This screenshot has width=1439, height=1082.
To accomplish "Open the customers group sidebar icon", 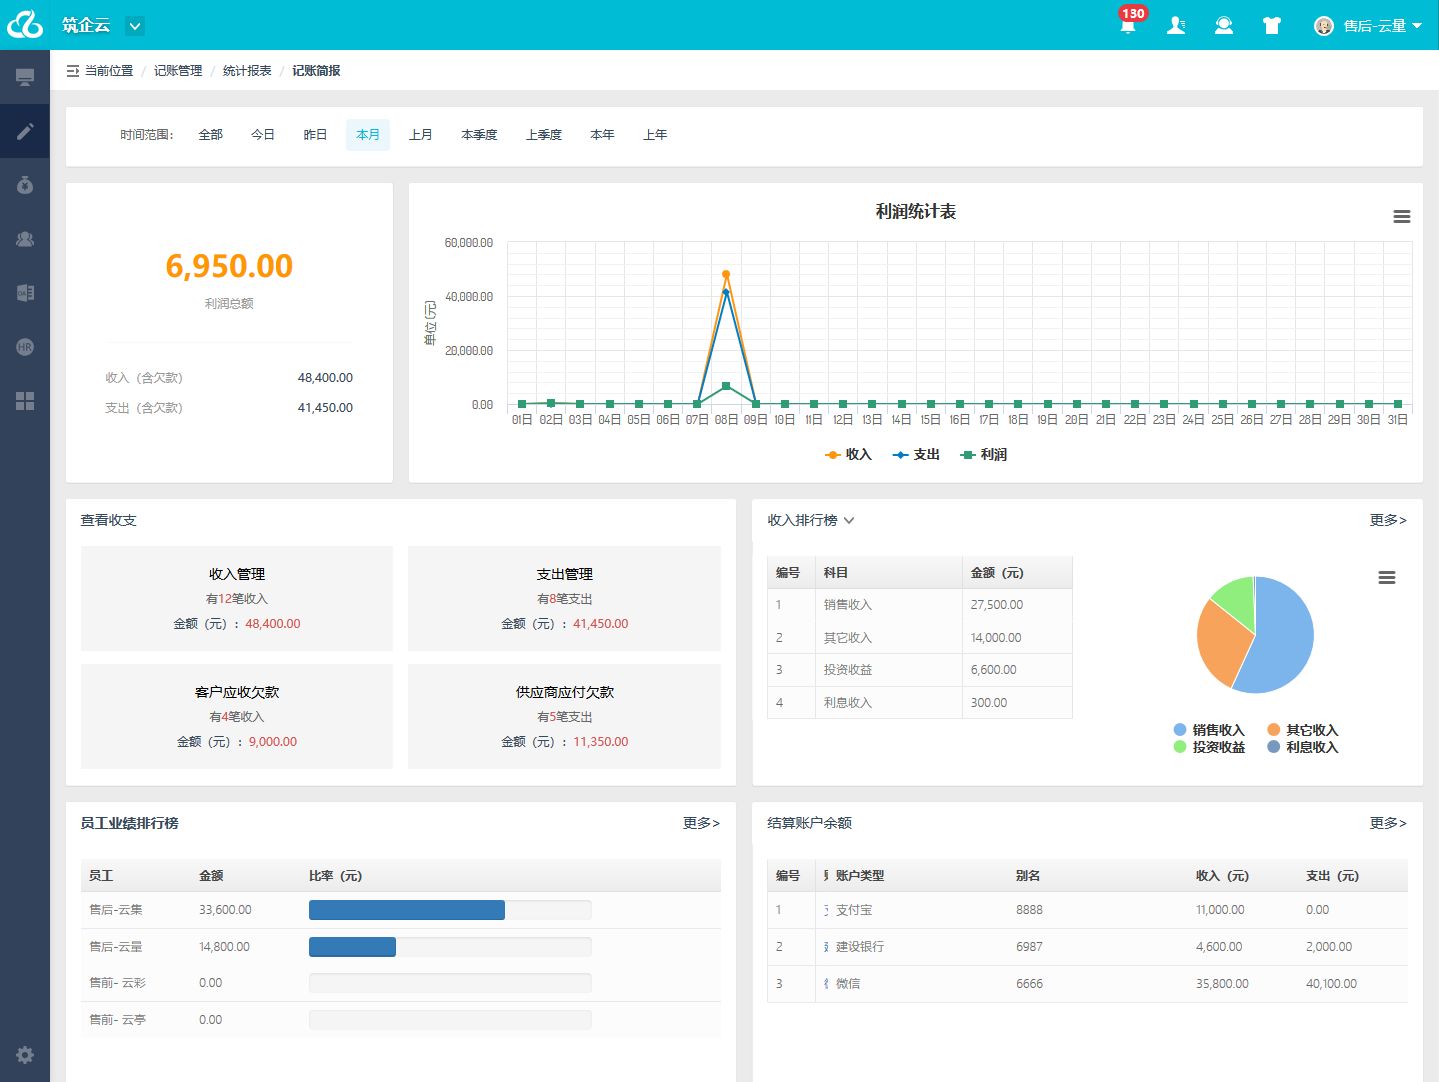I will click(25, 239).
